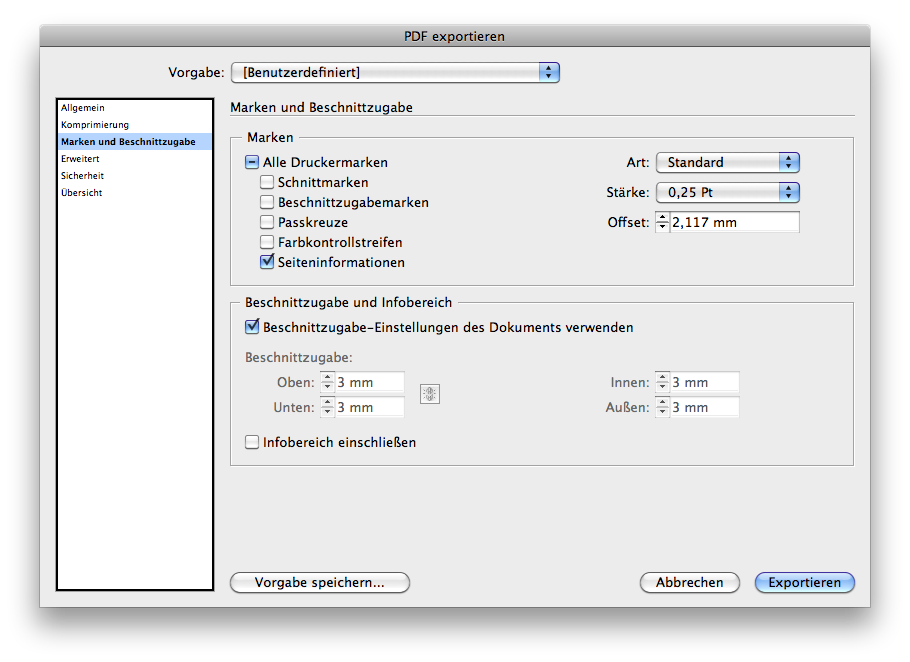This screenshot has width=910, height=662.
Task: Select Komprimierung in the sidebar list
Action: (x=135, y=125)
